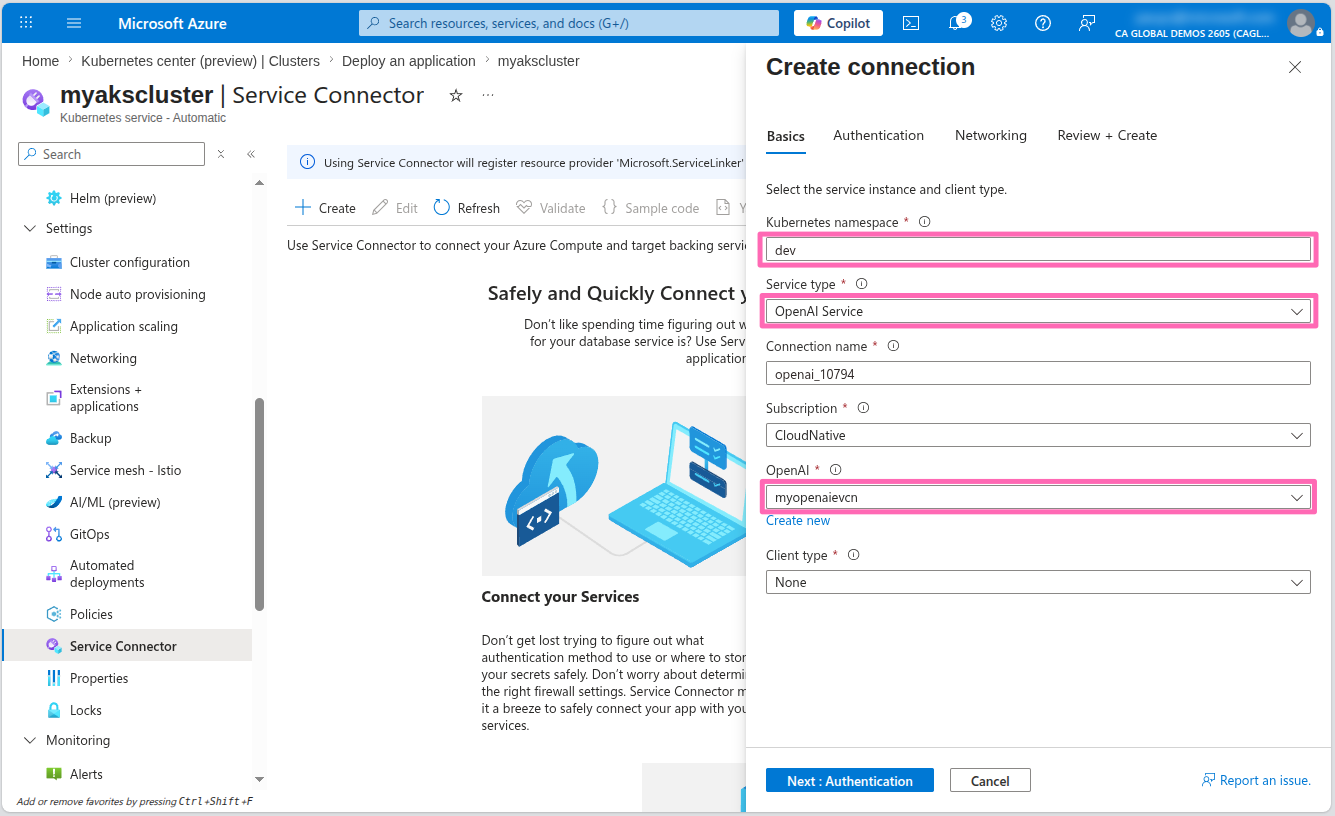Image resolution: width=1335 pixels, height=816 pixels.
Task: Open the more options ellipsis beside title
Action: coord(488,95)
